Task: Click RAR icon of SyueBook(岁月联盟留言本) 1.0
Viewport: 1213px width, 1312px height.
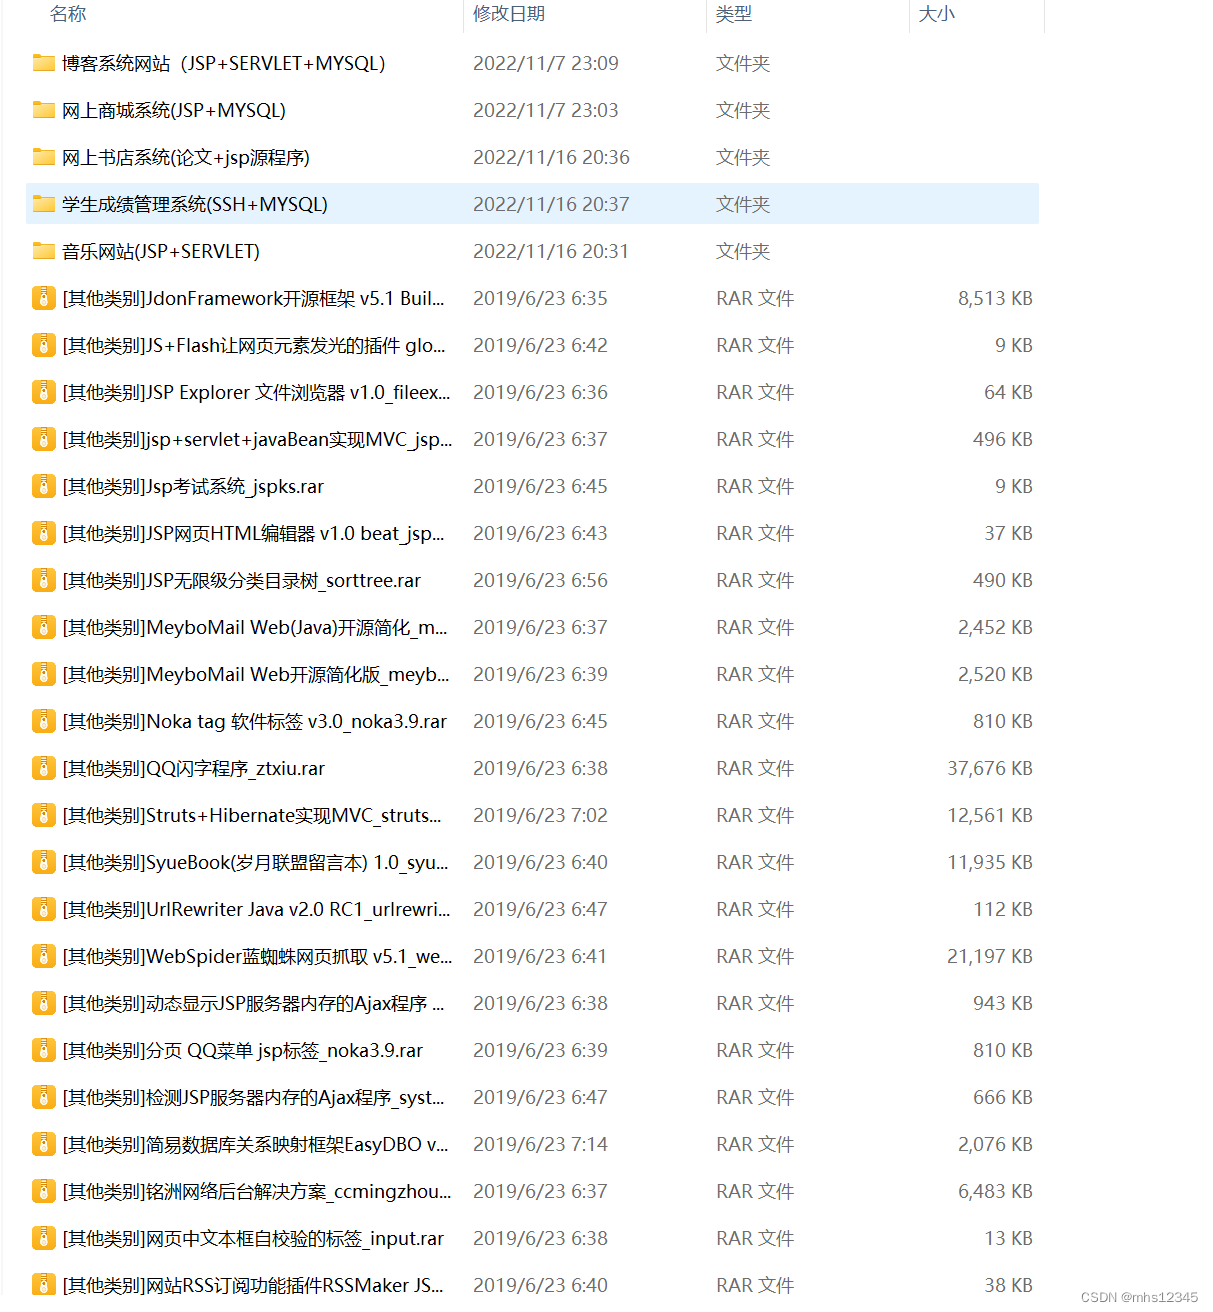Action: tap(44, 862)
